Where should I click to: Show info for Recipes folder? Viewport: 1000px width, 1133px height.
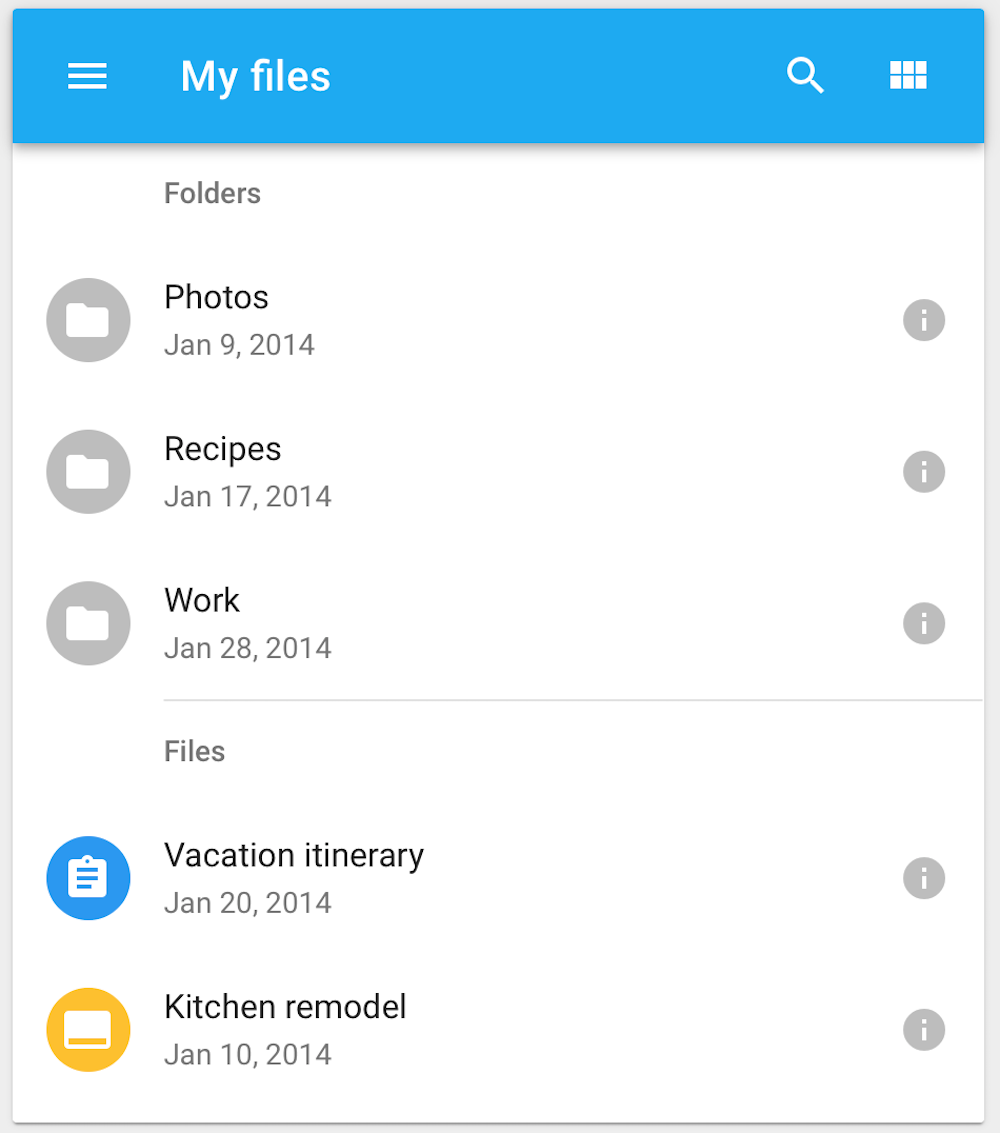point(923,472)
